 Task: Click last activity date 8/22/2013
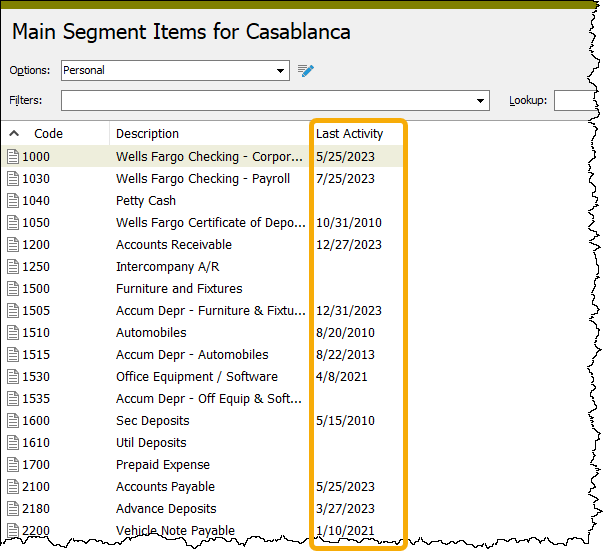click(x=345, y=355)
